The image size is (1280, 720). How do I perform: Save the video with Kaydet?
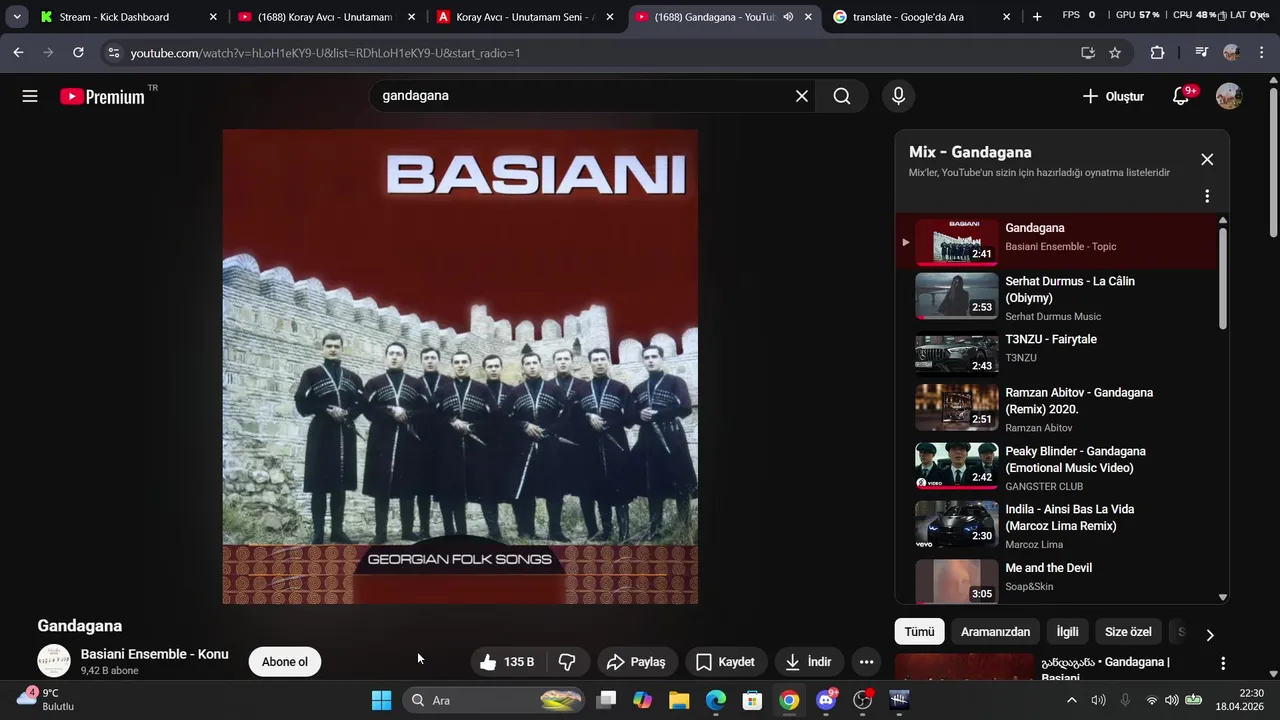725,662
